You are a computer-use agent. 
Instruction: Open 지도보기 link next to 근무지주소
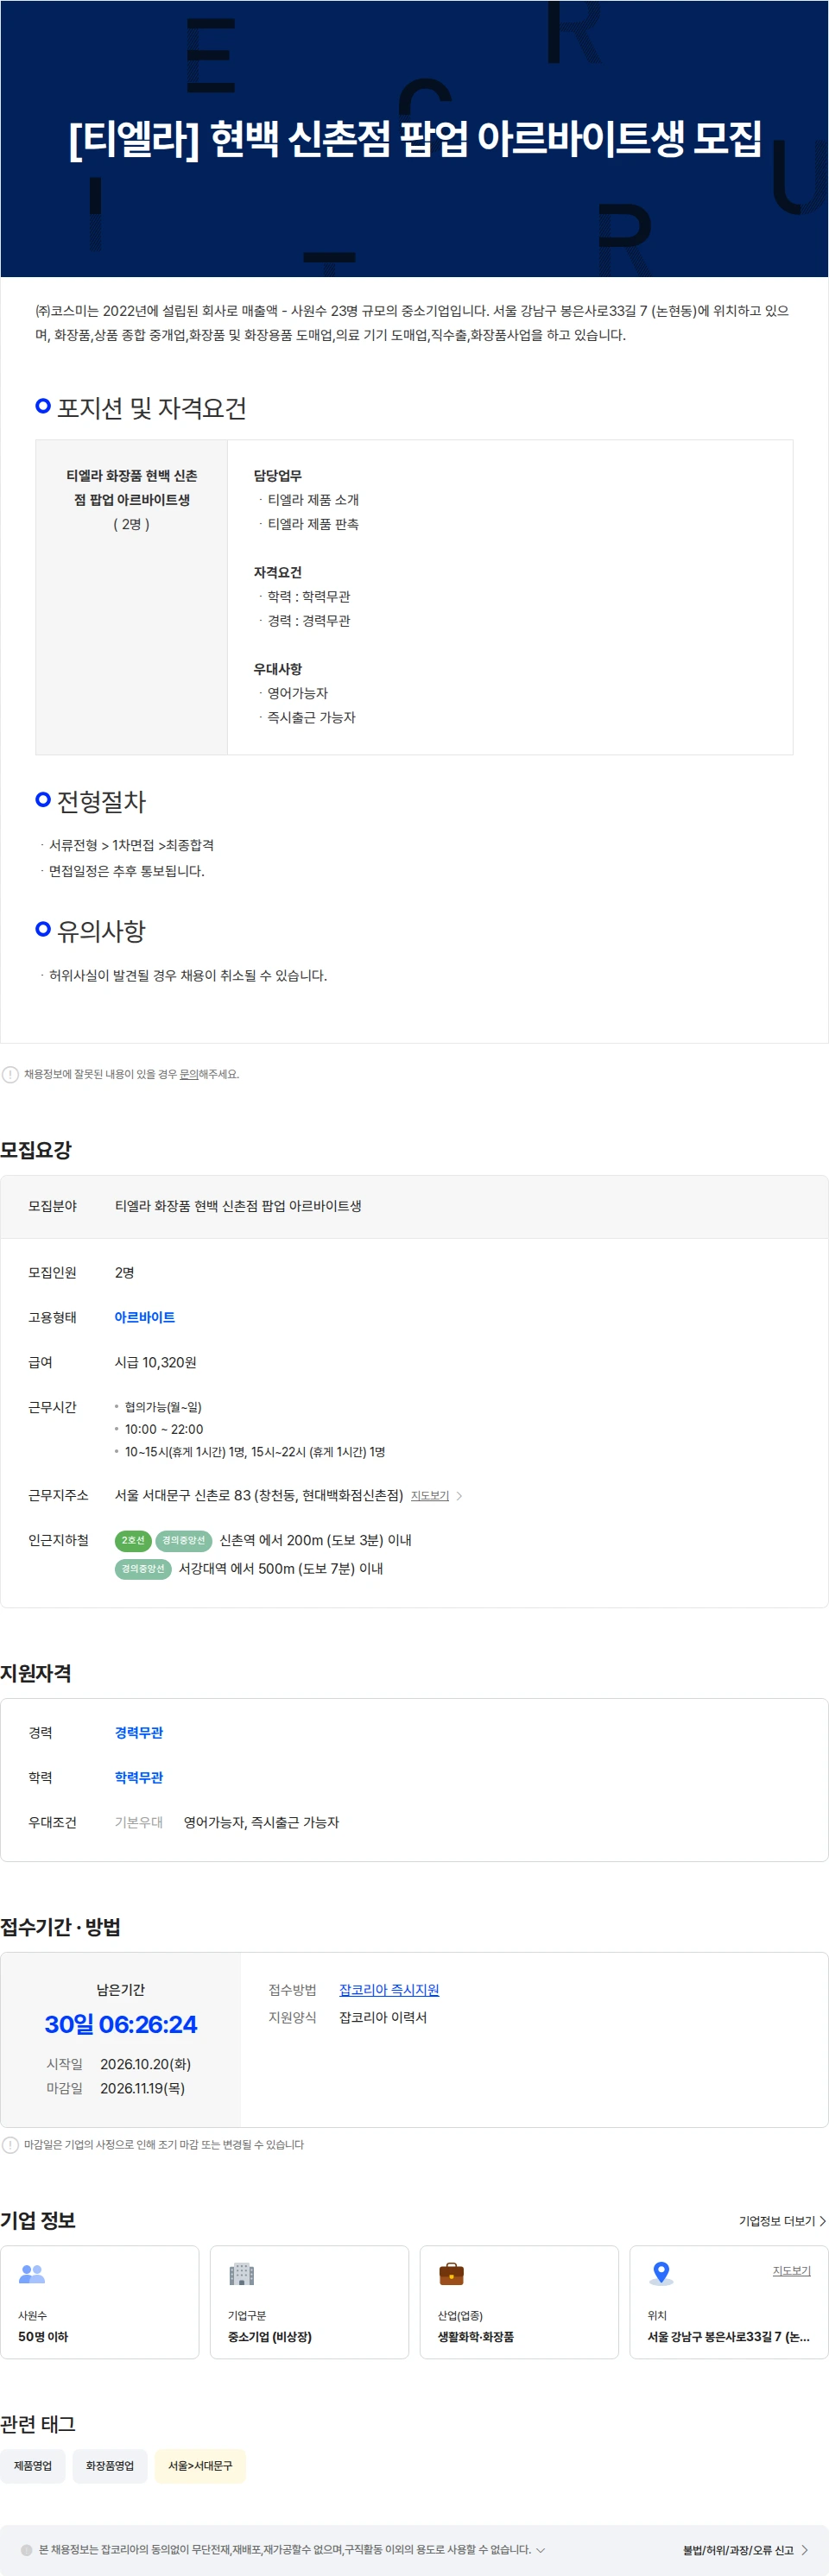430,1496
